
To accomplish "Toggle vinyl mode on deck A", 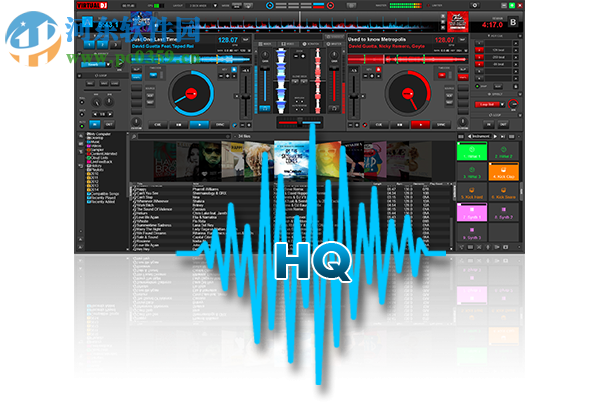I will pyautogui.click(x=136, y=77).
